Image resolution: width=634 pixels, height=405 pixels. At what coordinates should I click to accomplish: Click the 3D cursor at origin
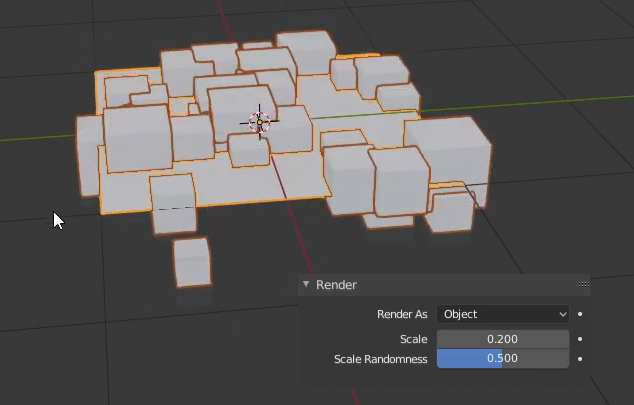259,122
